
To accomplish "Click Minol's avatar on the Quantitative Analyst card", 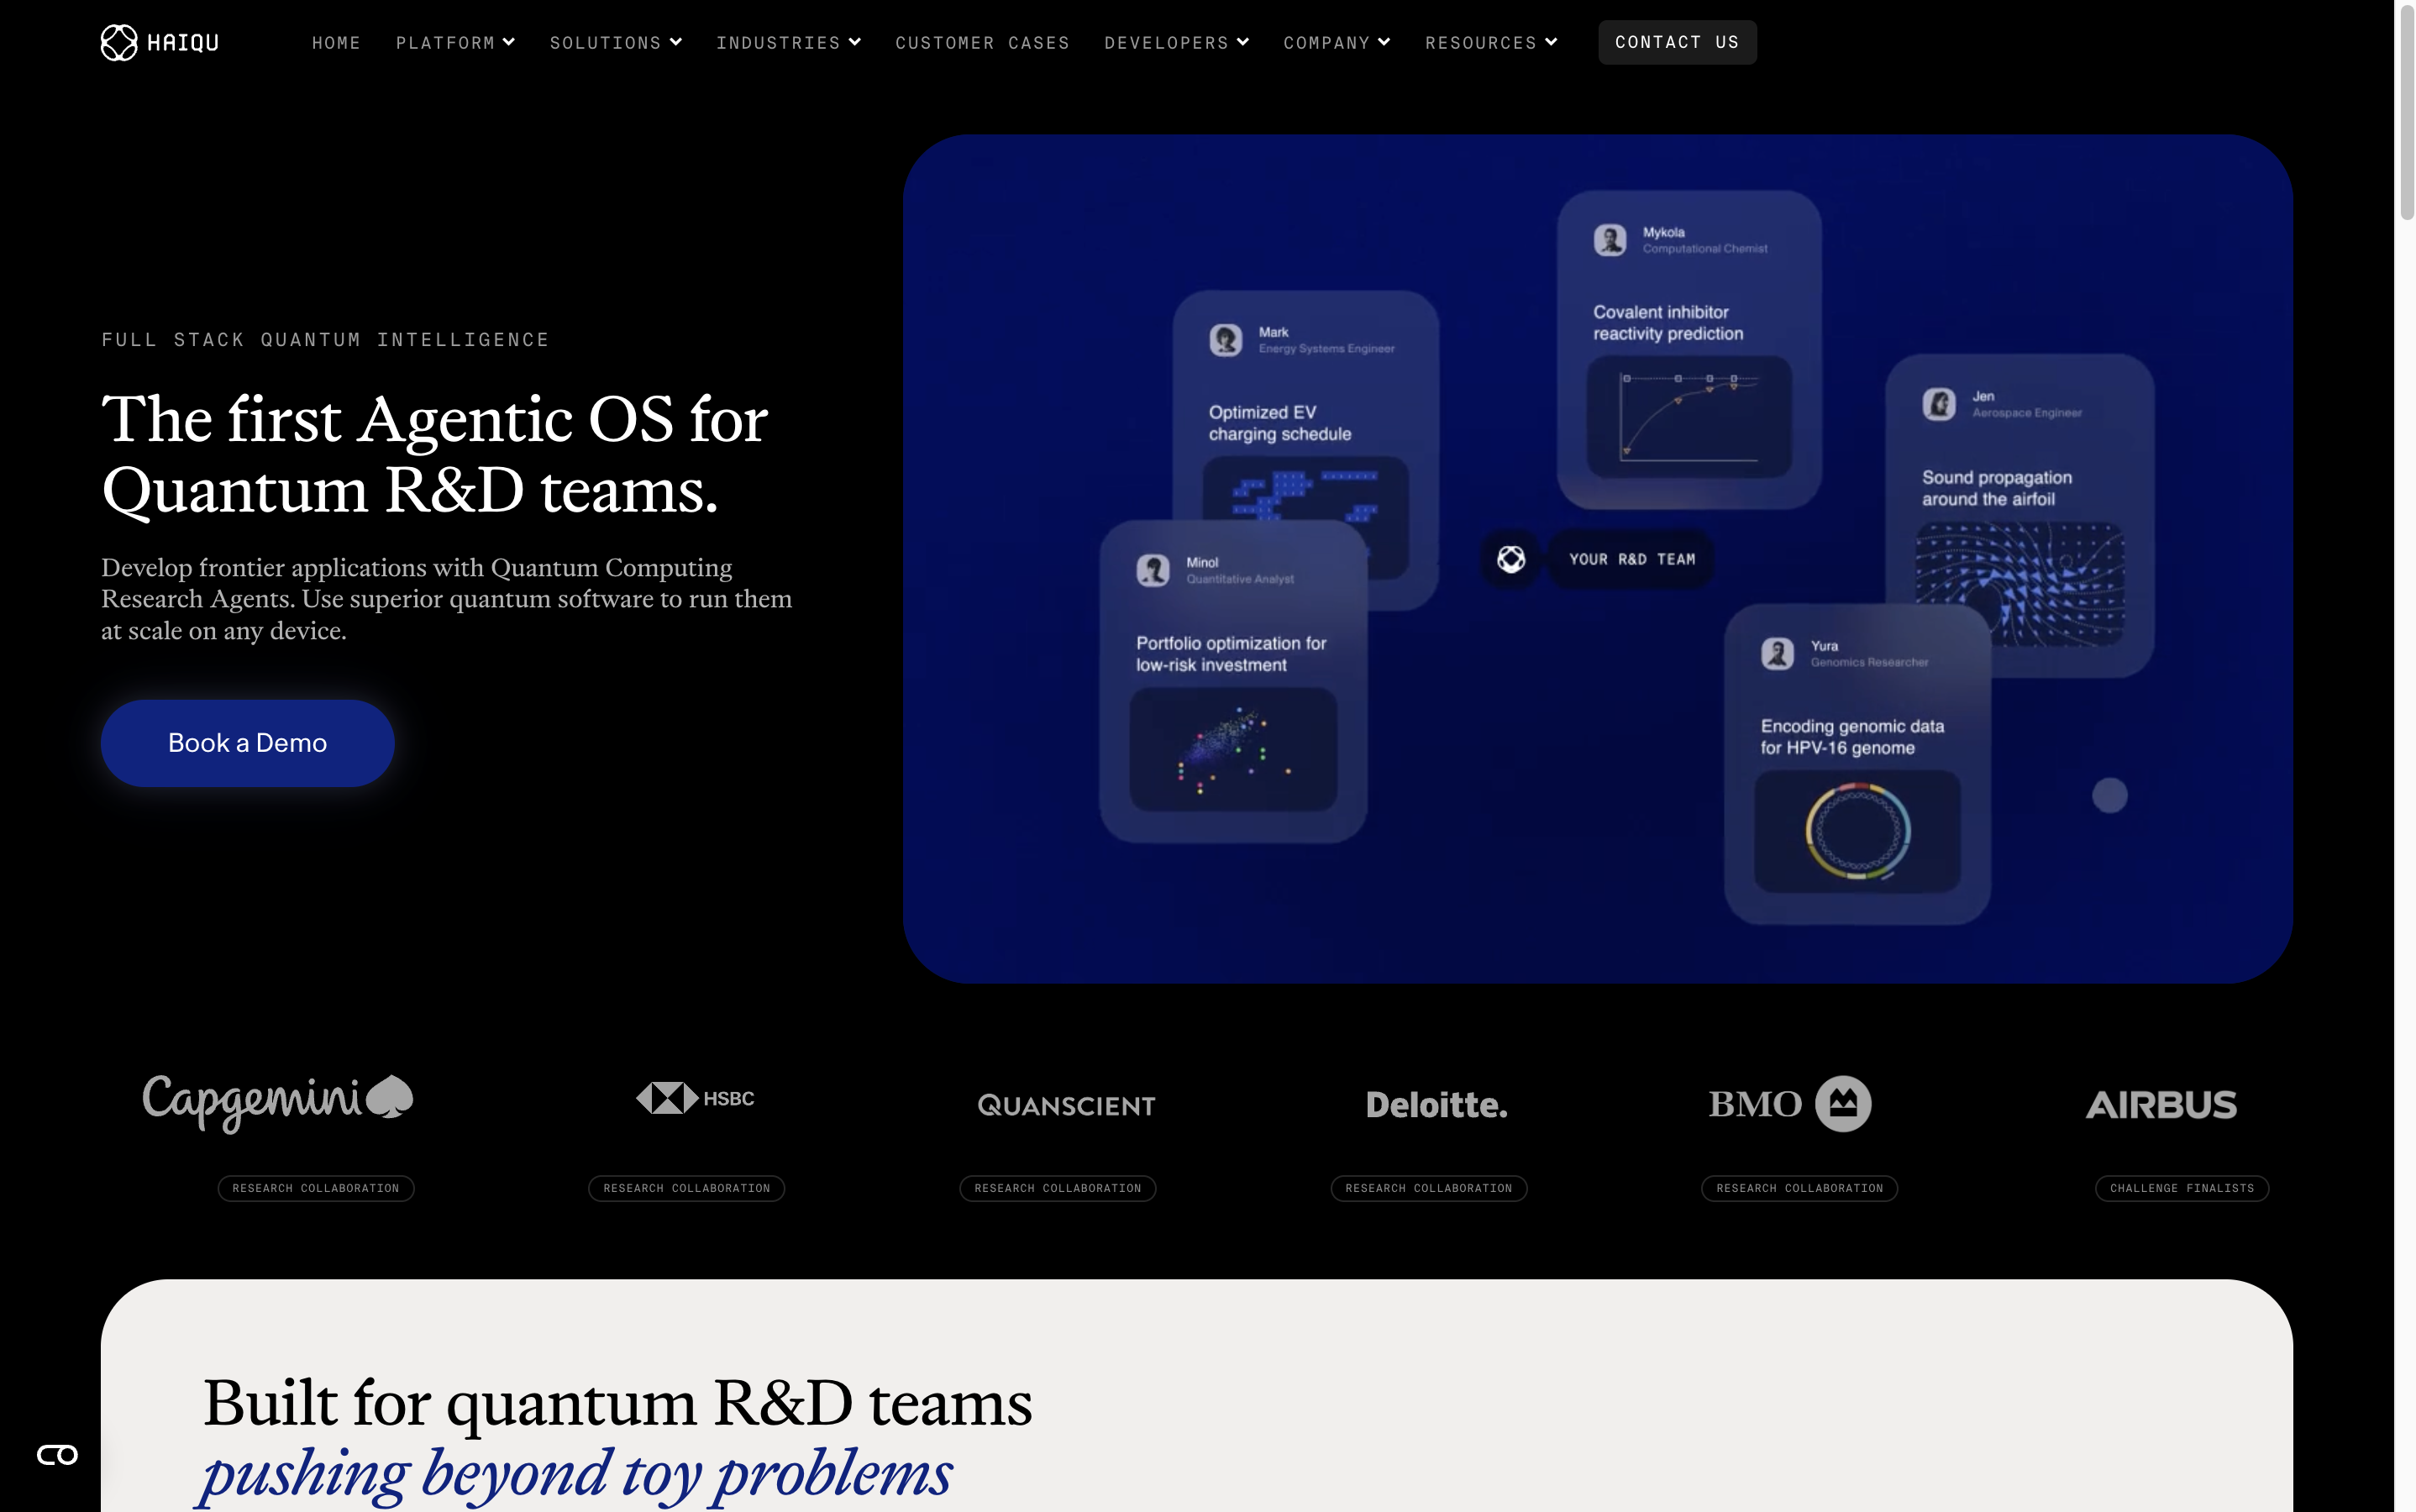I will coord(1153,570).
